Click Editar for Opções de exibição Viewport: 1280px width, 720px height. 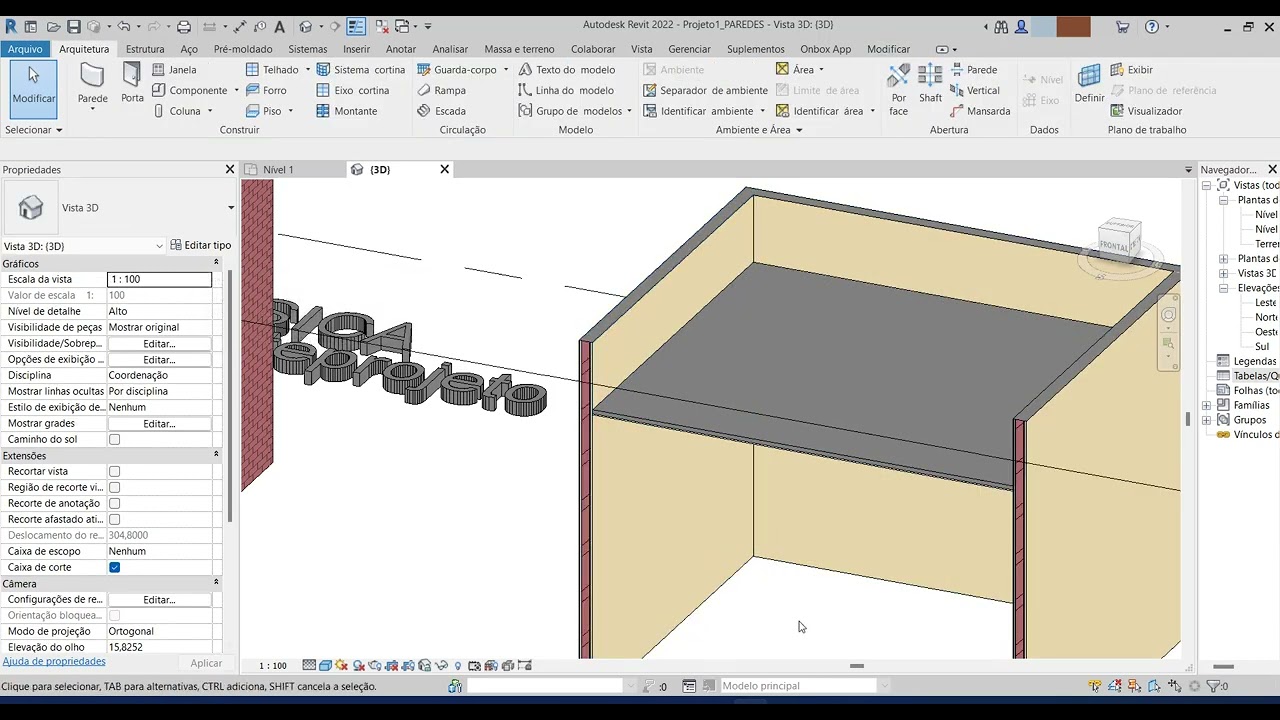(x=159, y=359)
